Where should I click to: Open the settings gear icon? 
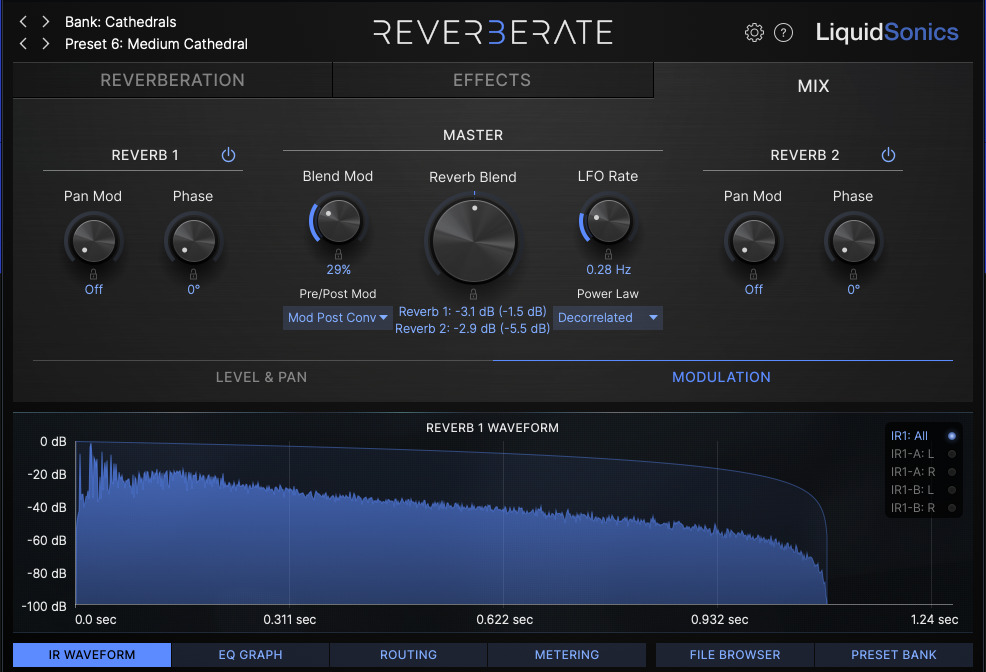754,33
